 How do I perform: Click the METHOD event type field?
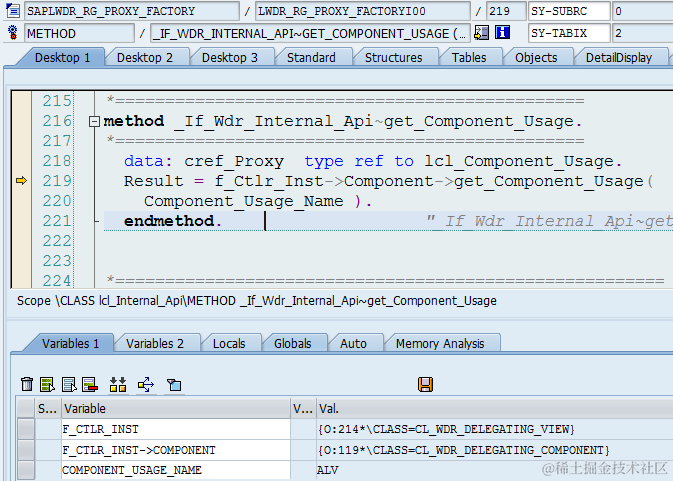79,33
